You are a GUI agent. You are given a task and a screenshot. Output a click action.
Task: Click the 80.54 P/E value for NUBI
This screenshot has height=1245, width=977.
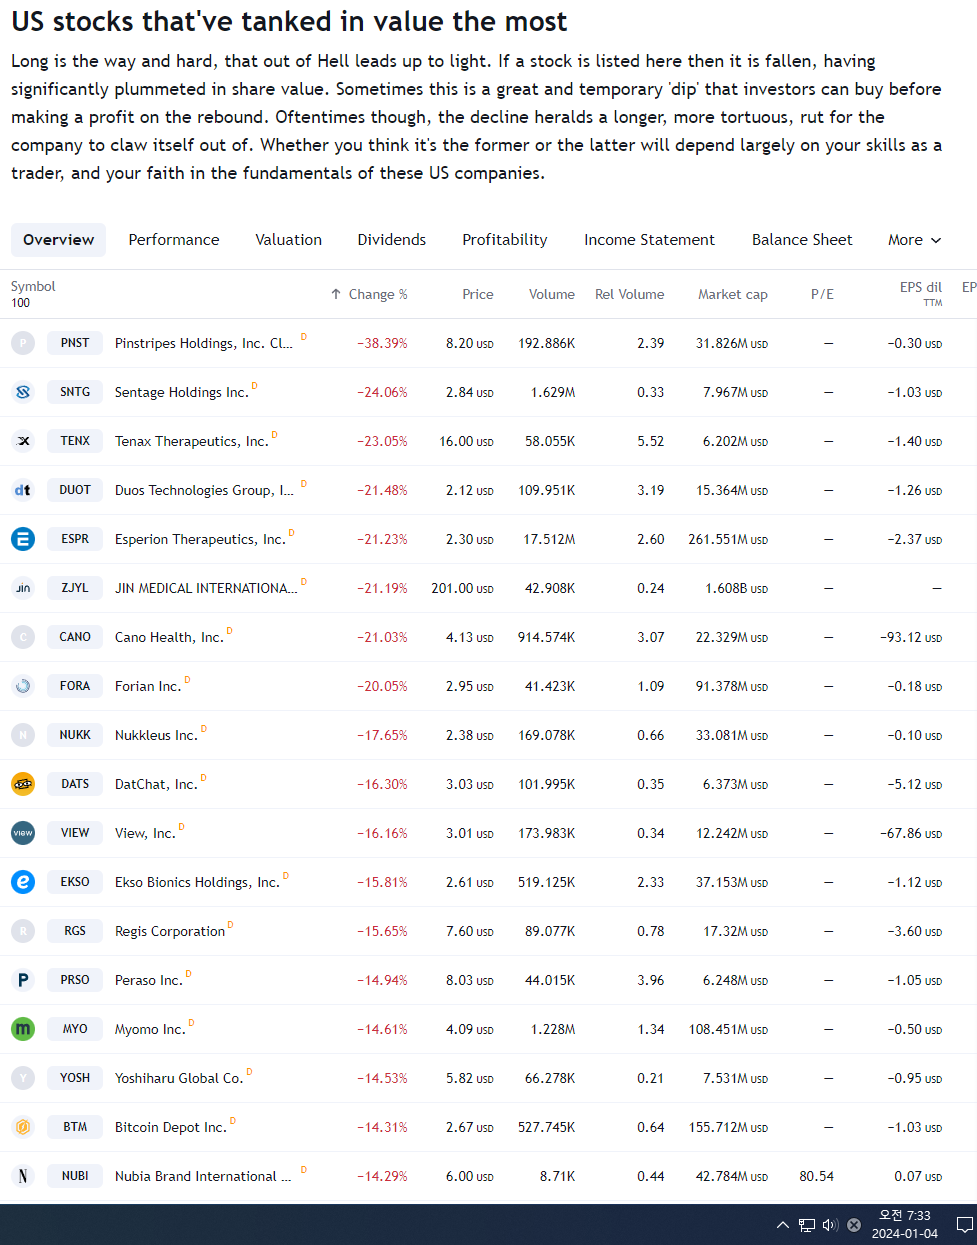(x=817, y=1176)
